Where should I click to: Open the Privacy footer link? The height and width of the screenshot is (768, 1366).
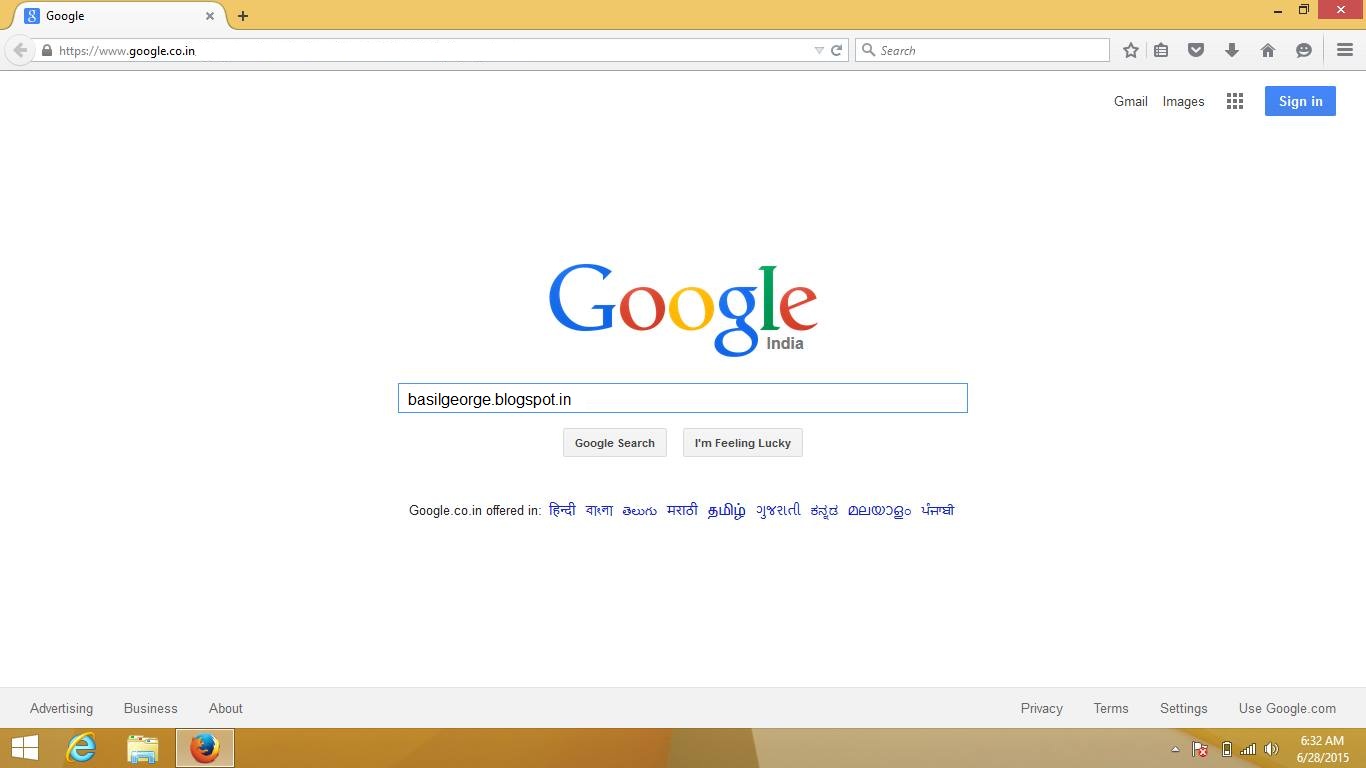click(x=1042, y=708)
